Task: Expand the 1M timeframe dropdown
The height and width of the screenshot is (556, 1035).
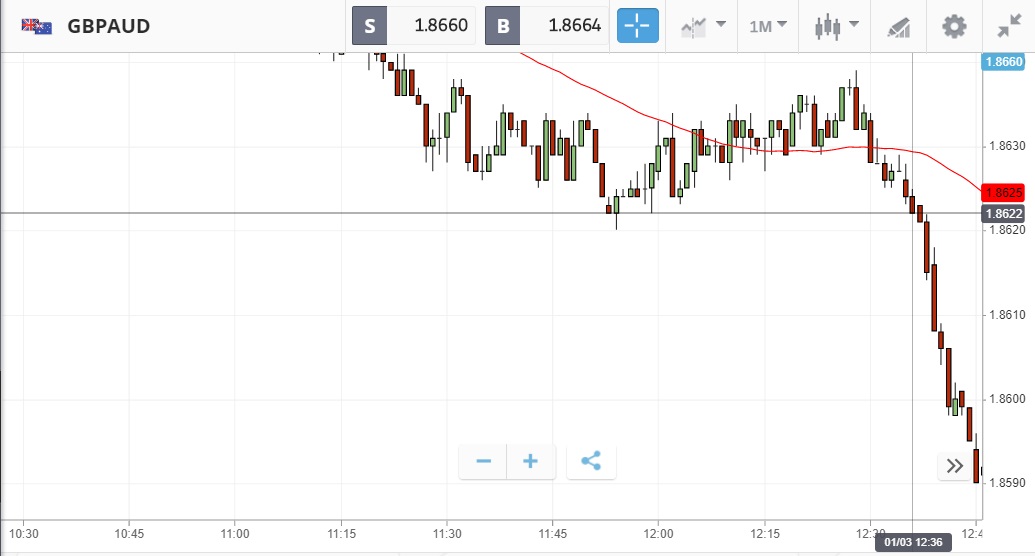Action: tap(768, 26)
